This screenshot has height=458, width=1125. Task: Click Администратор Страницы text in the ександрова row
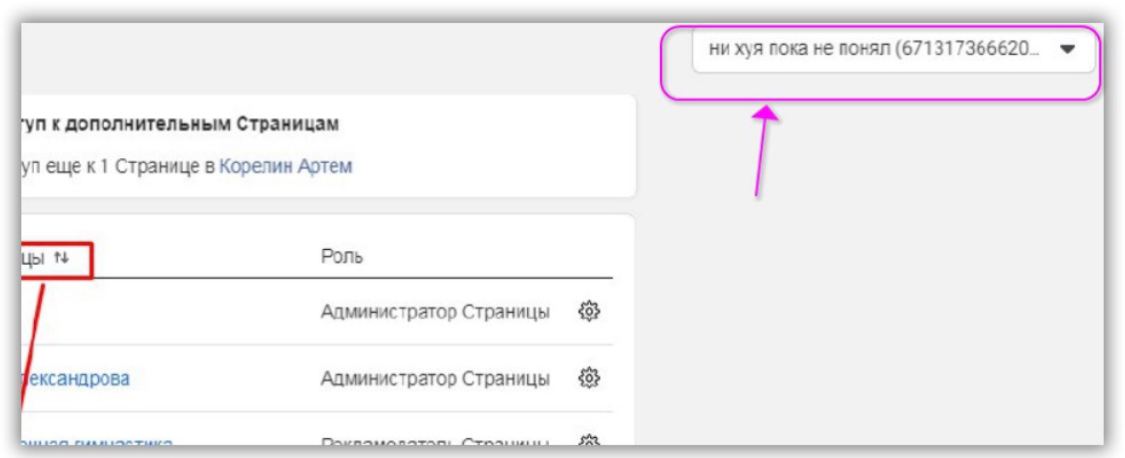[x=435, y=378]
